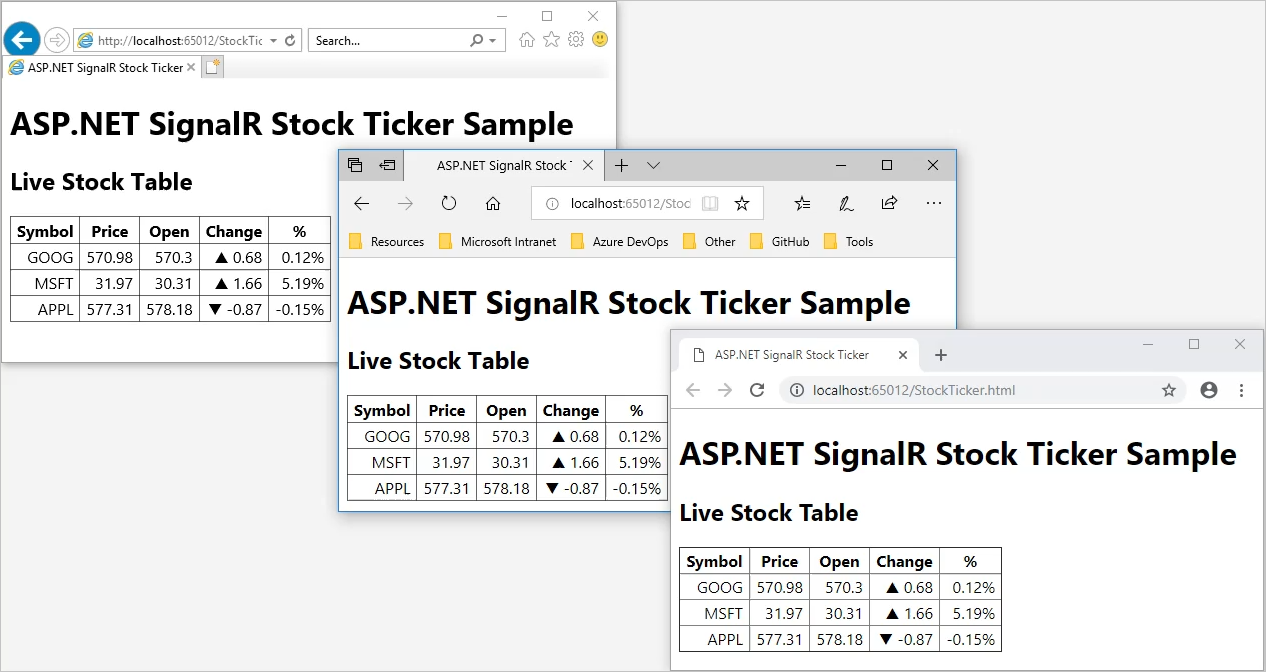The width and height of the screenshot is (1266, 672).
Task: Open Chrome's profile avatar icon
Action: click(1209, 390)
